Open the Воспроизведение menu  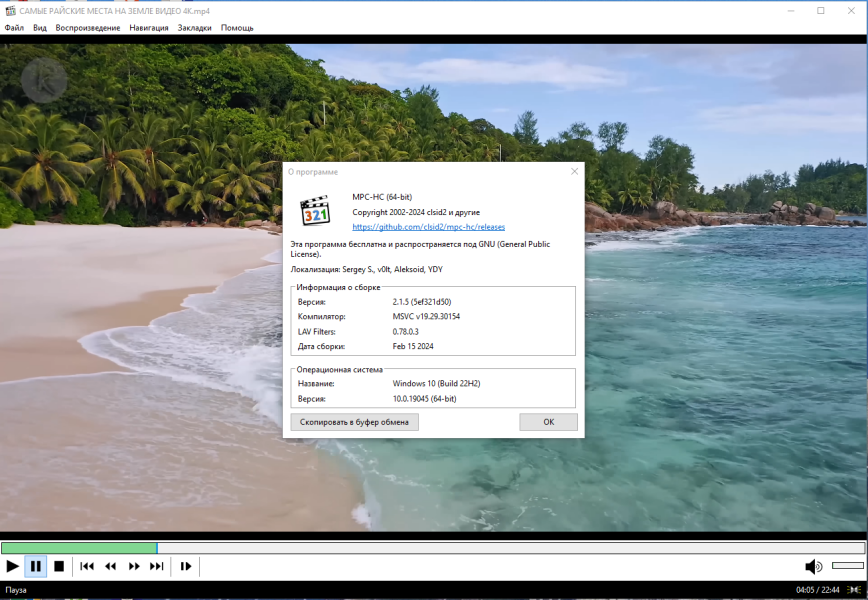click(x=88, y=28)
